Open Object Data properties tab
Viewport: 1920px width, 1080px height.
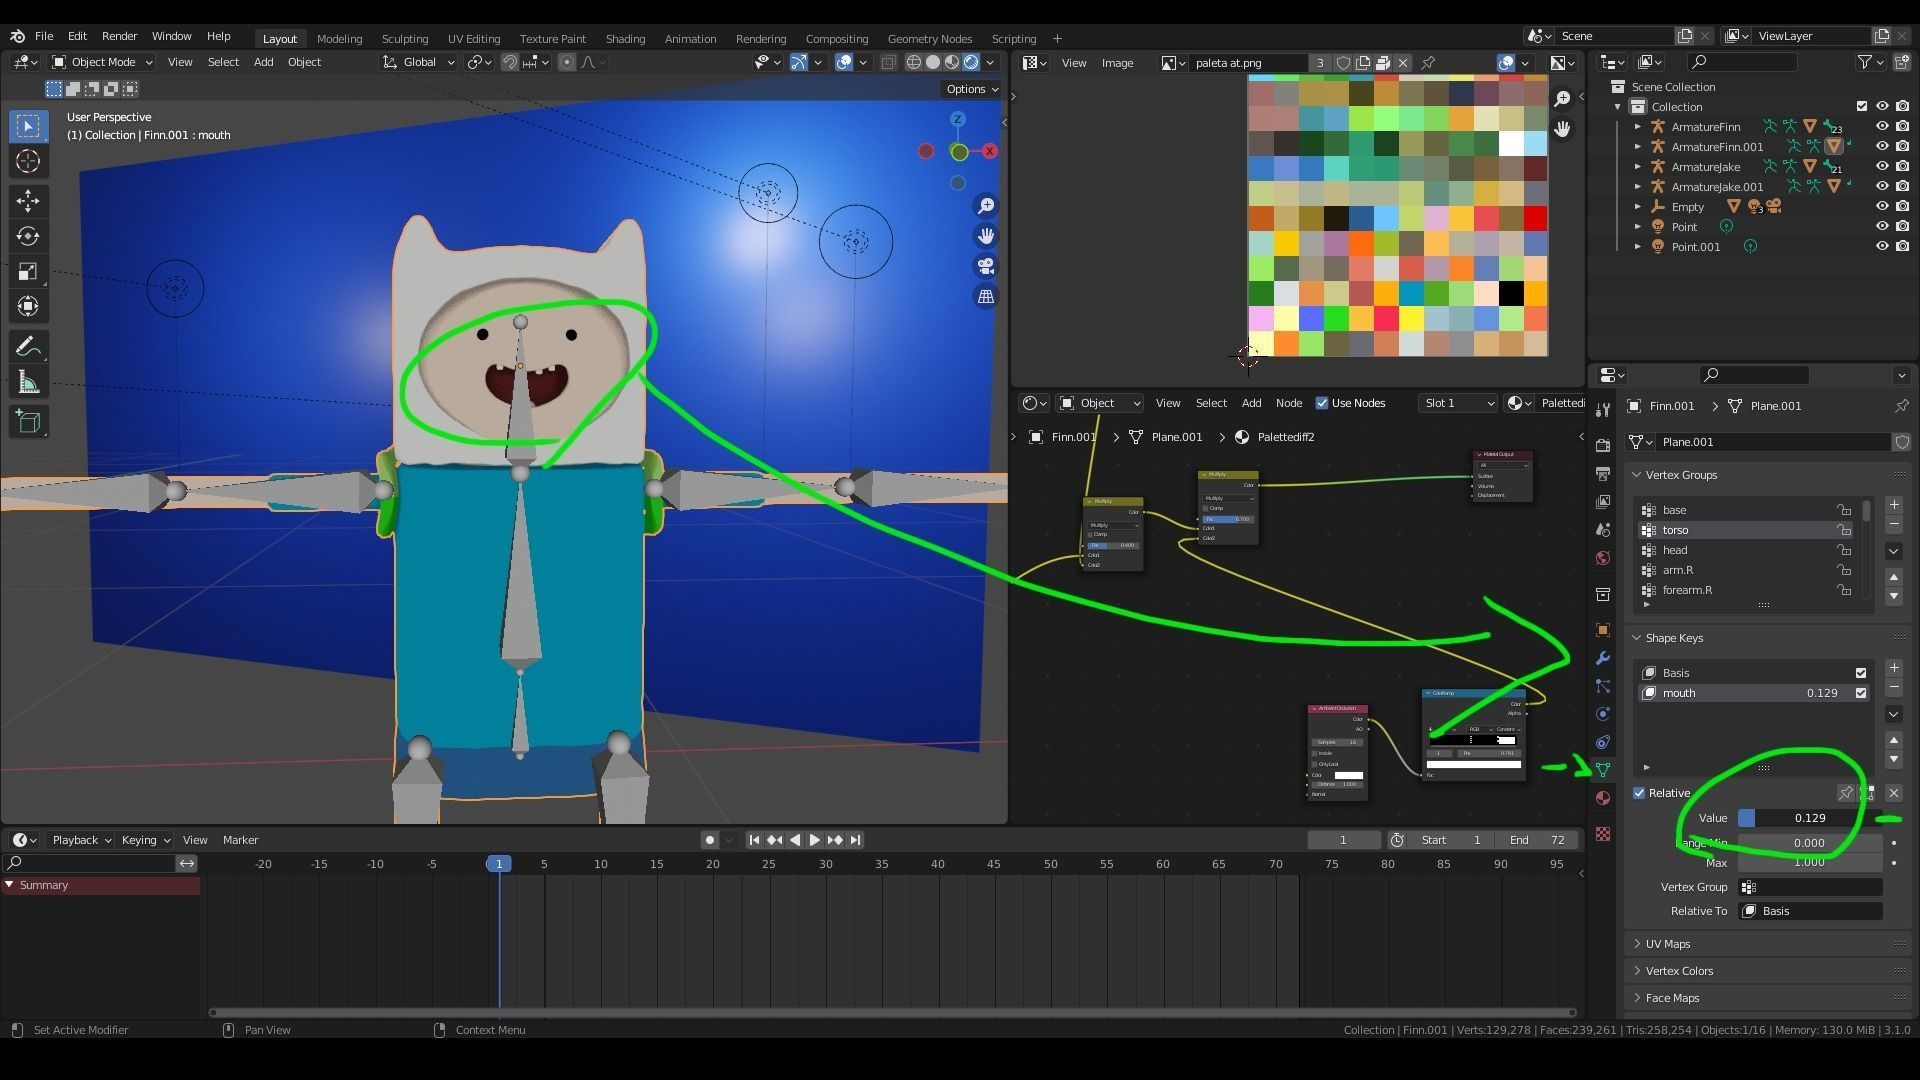pos(1603,769)
